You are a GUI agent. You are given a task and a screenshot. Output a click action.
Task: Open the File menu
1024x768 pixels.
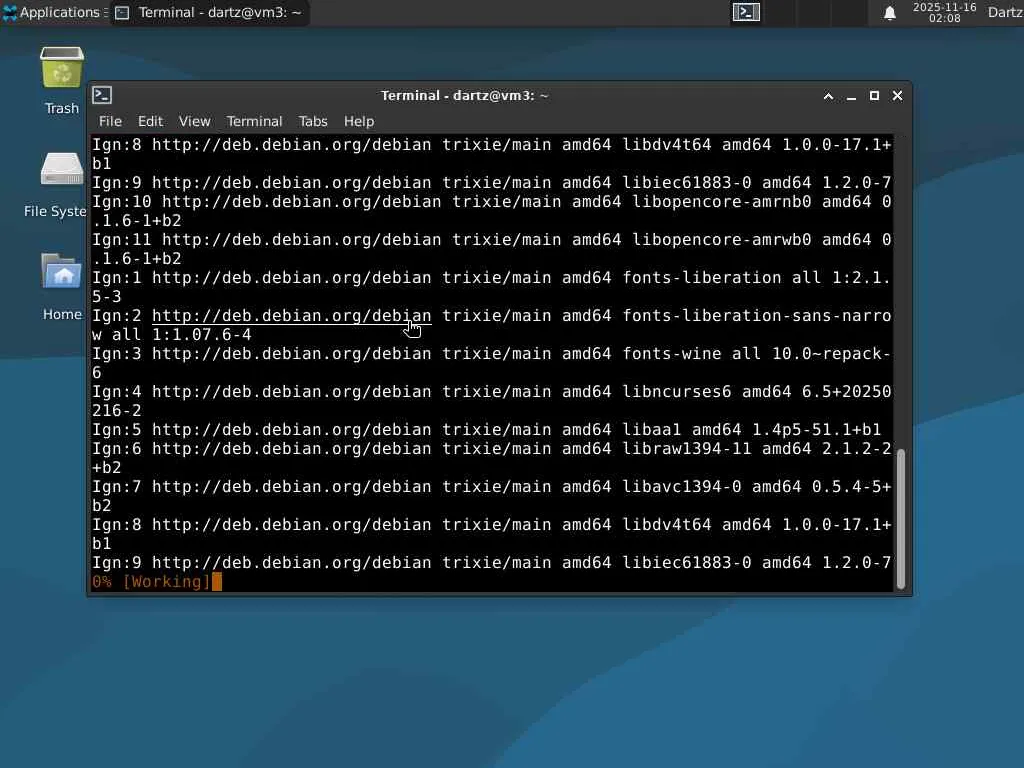click(x=110, y=121)
